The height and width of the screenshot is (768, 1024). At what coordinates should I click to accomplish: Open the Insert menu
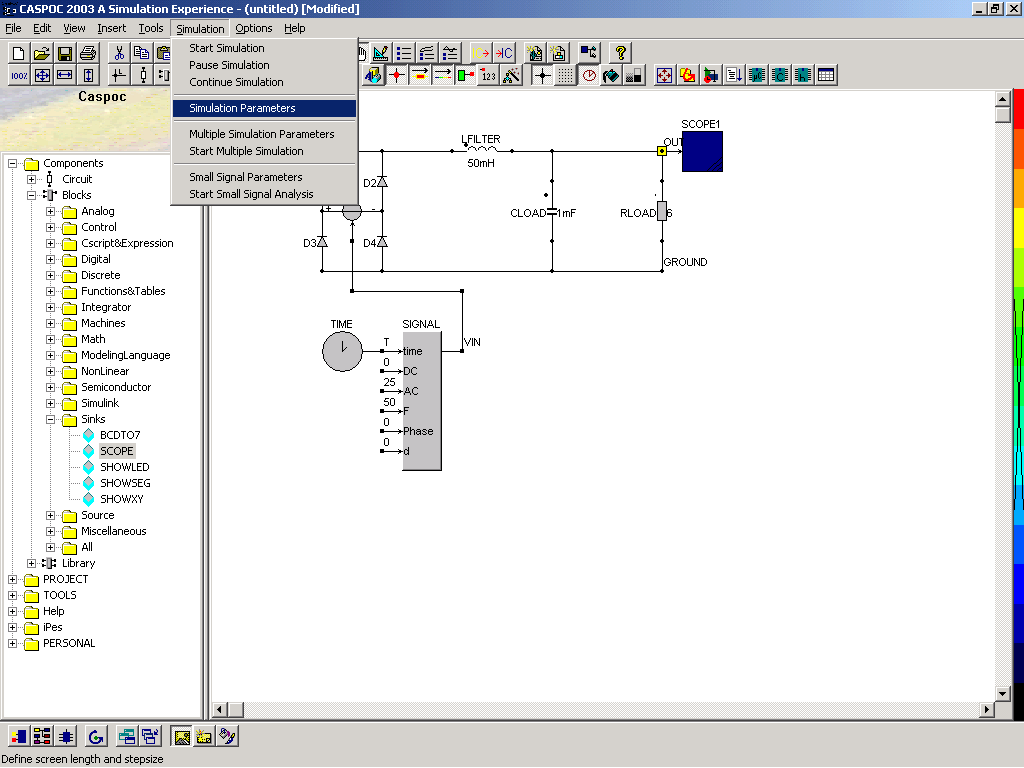coord(112,28)
